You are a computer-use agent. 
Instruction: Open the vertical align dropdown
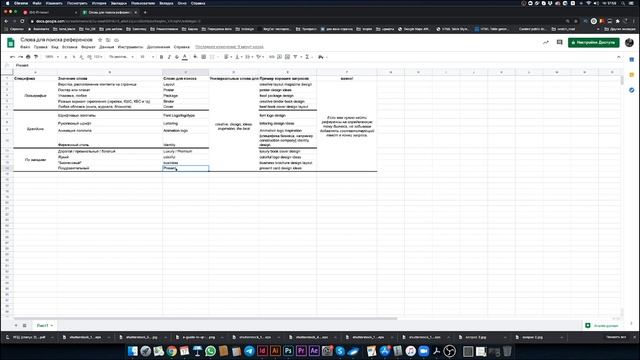(x=238, y=57)
